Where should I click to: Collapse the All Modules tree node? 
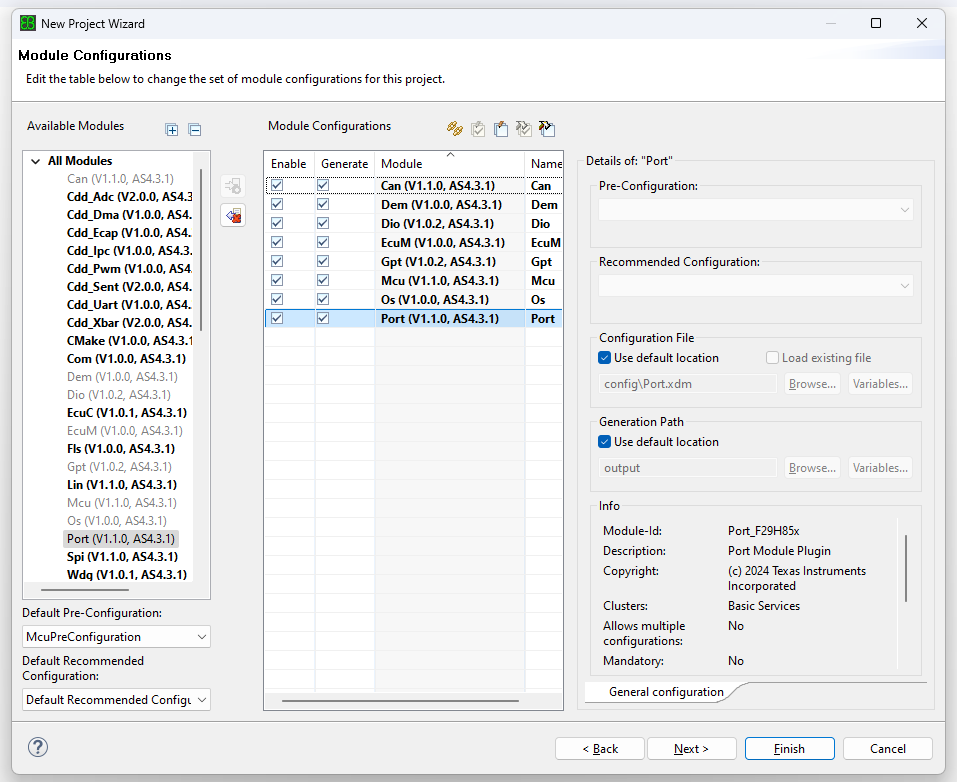36,161
